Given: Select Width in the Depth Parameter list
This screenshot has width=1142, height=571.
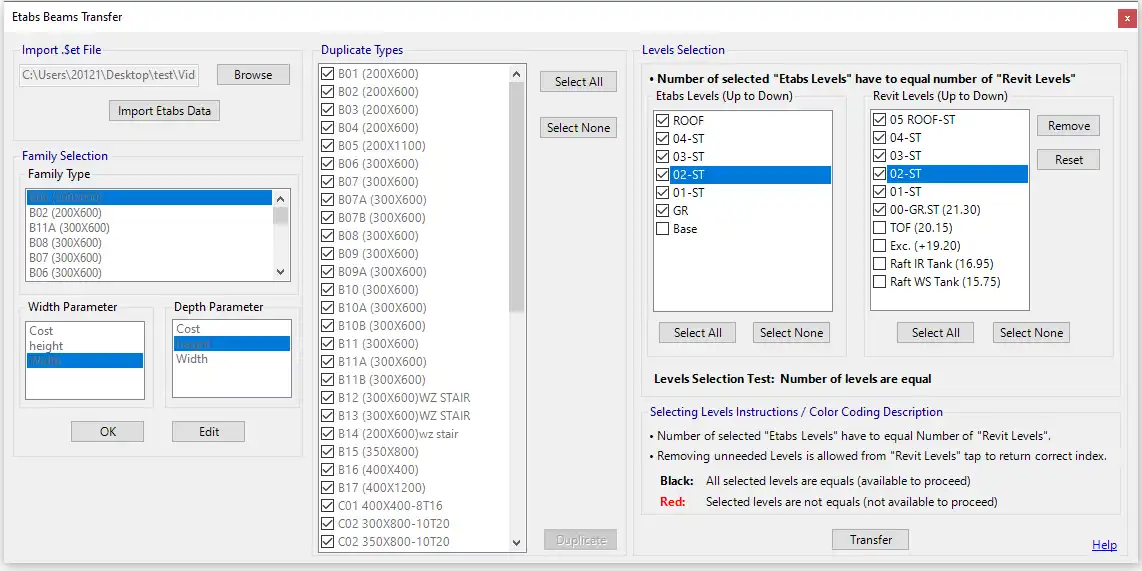Looking at the screenshot, I should pos(192,359).
